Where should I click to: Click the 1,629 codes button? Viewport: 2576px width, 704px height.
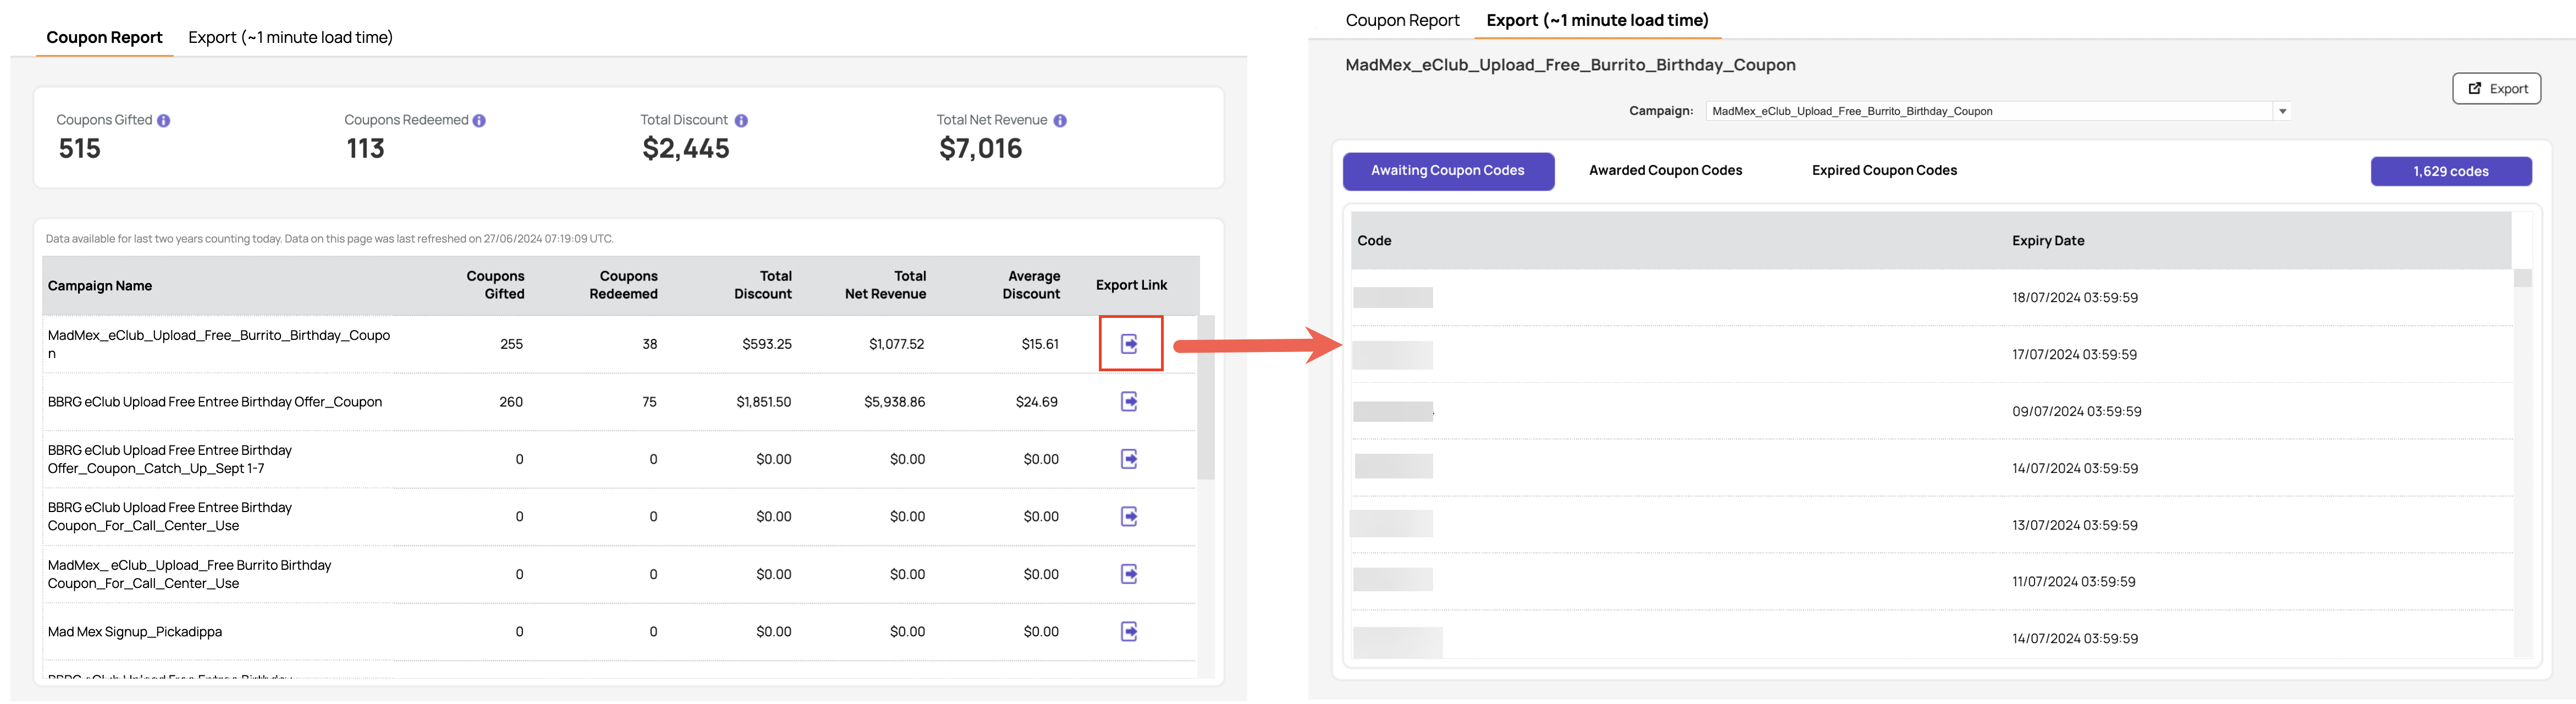[x=2451, y=172]
